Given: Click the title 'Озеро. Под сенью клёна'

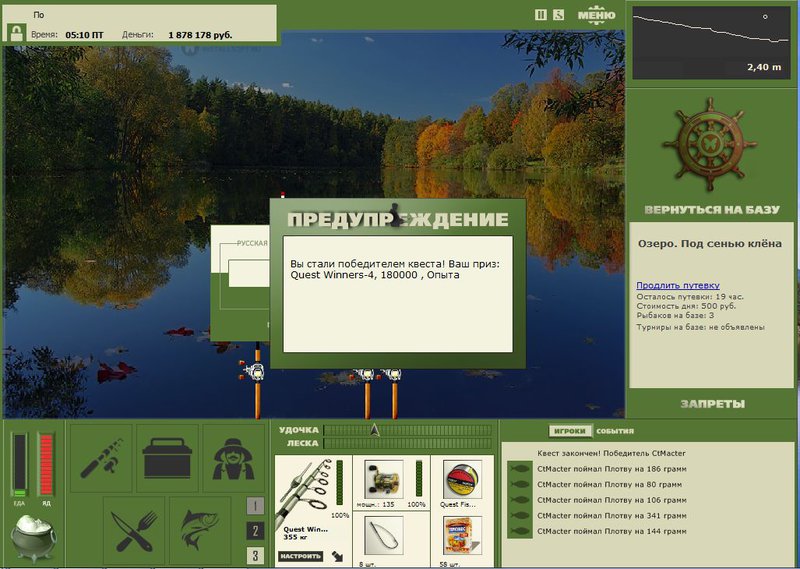Looking at the screenshot, I should (710, 243).
